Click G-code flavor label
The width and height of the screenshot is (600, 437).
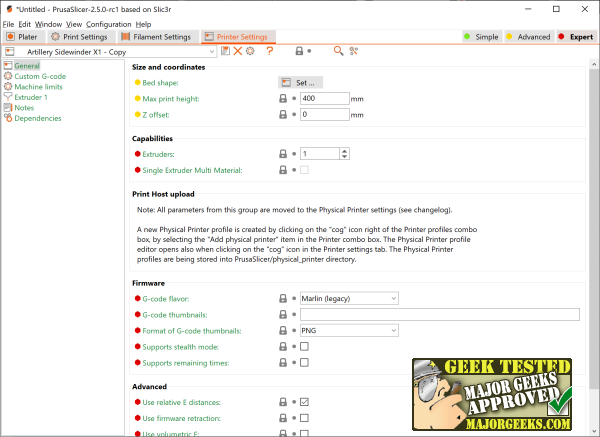pyautogui.click(x=166, y=298)
